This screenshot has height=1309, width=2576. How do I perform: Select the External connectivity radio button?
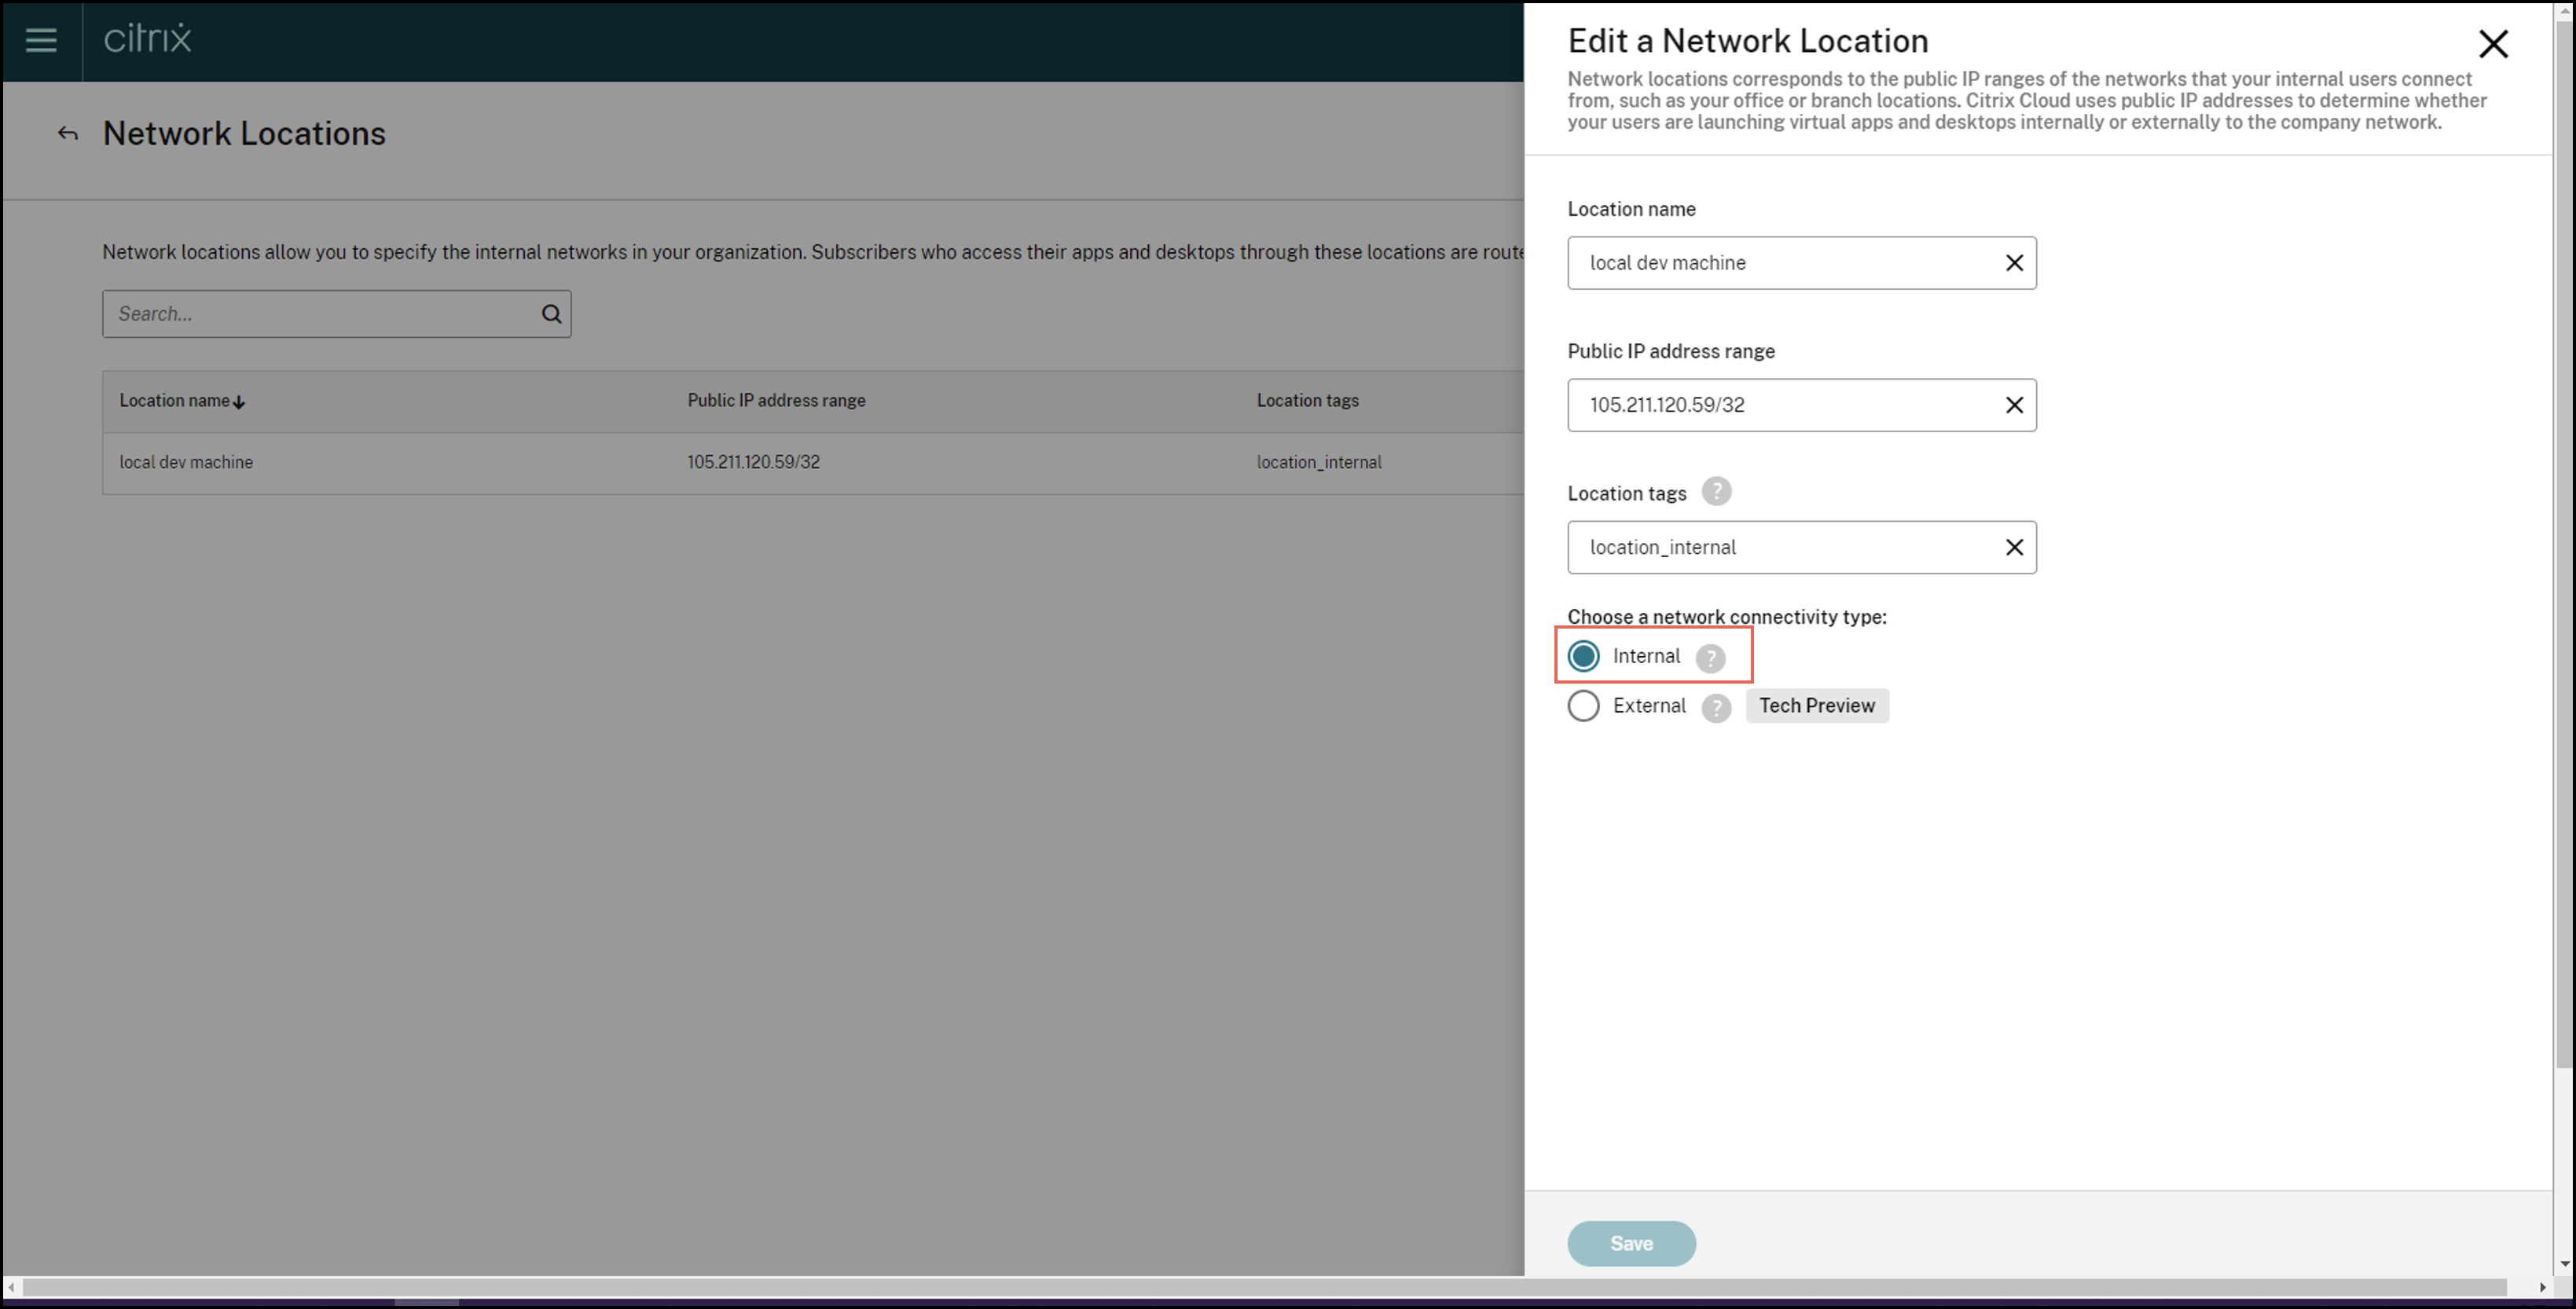tap(1583, 706)
